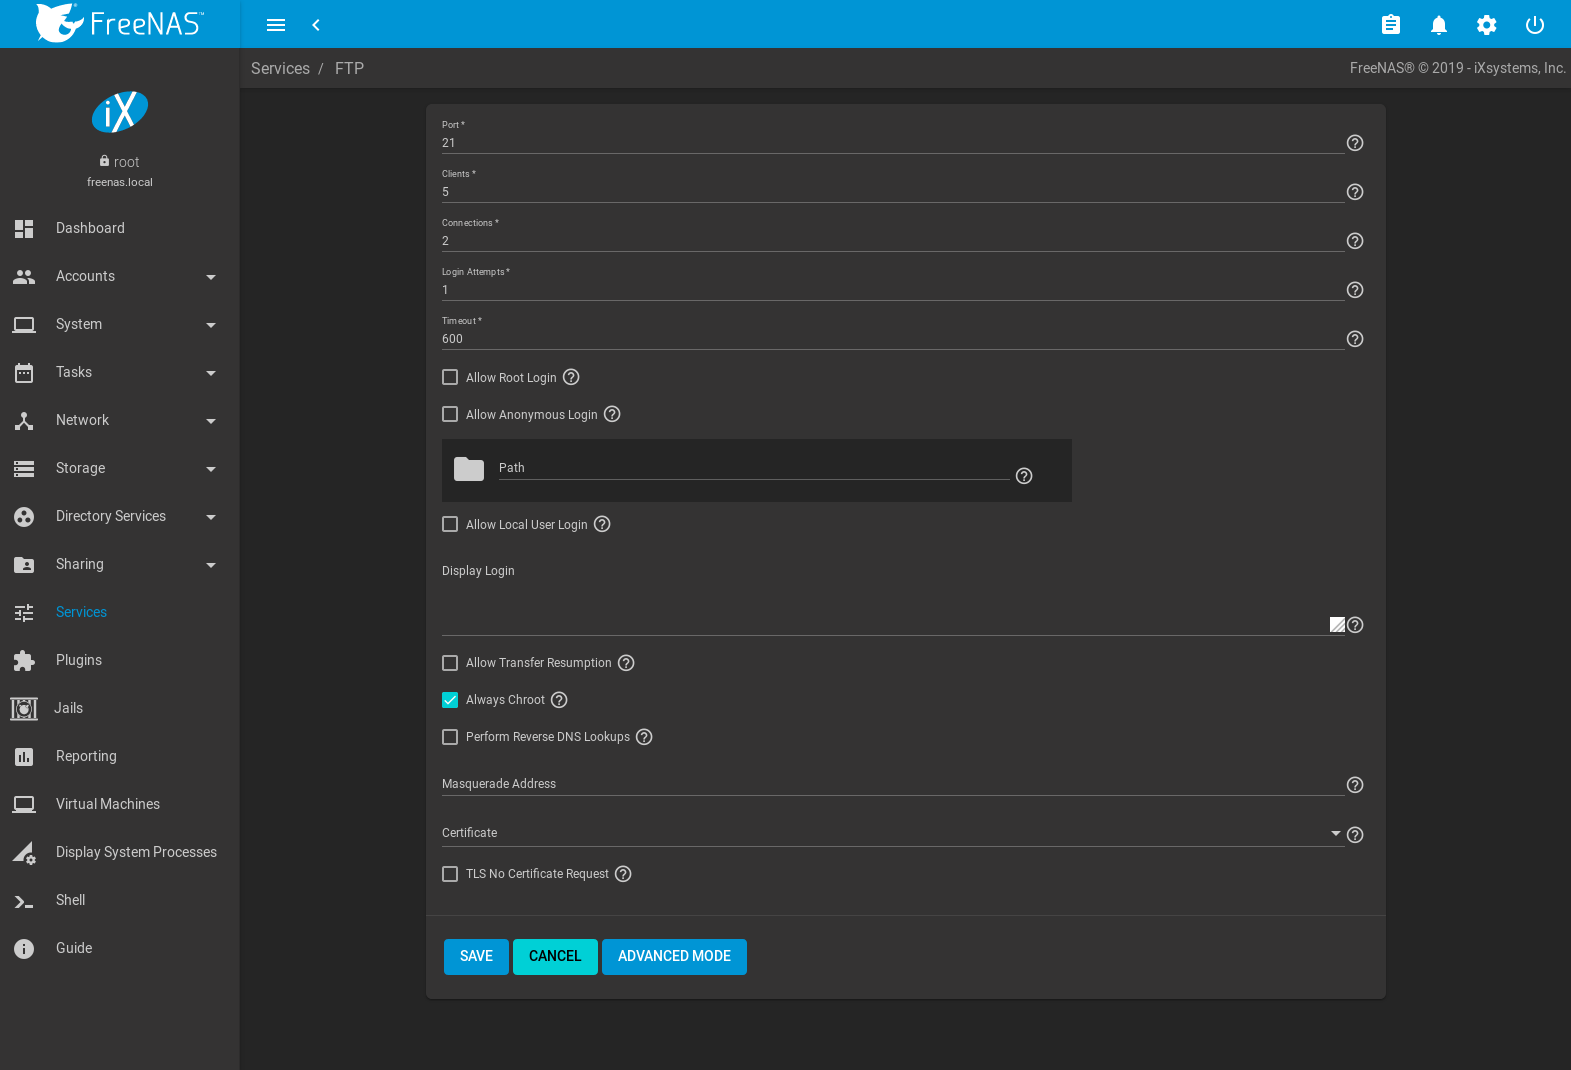Click the power icon in top bar

(1535, 25)
